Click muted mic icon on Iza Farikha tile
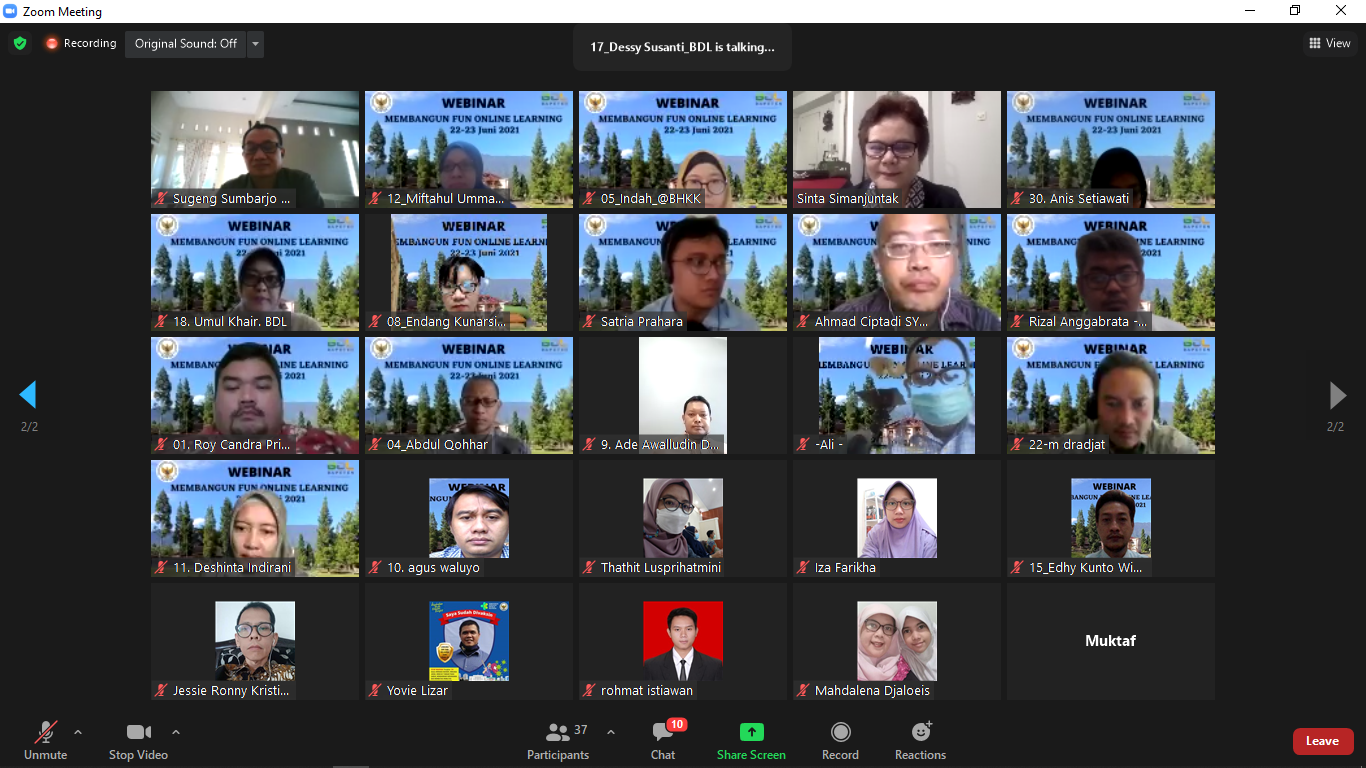This screenshot has height=768, width=1366. (x=803, y=568)
